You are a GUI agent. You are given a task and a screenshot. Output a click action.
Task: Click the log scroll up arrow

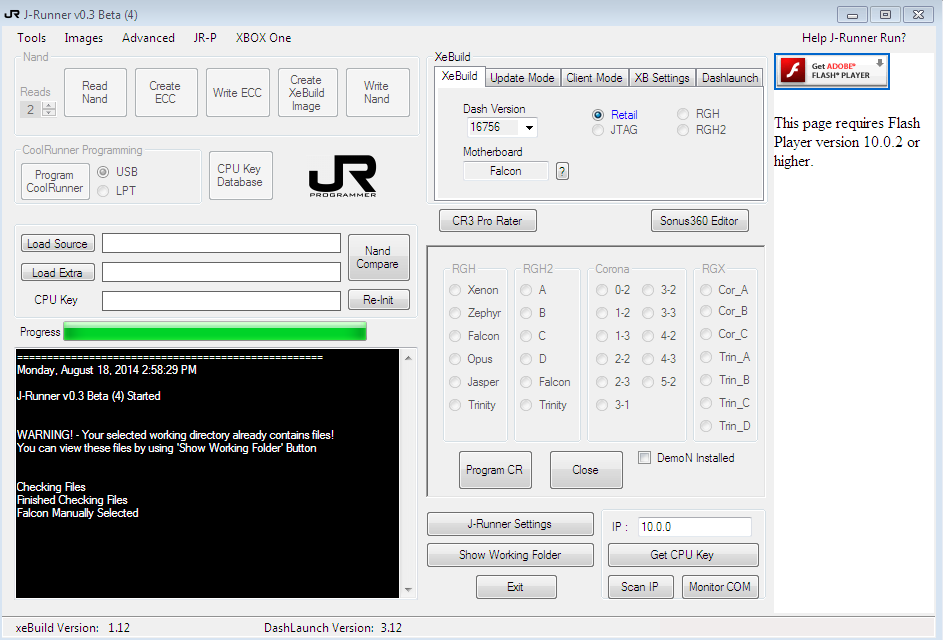pyautogui.click(x=408, y=358)
